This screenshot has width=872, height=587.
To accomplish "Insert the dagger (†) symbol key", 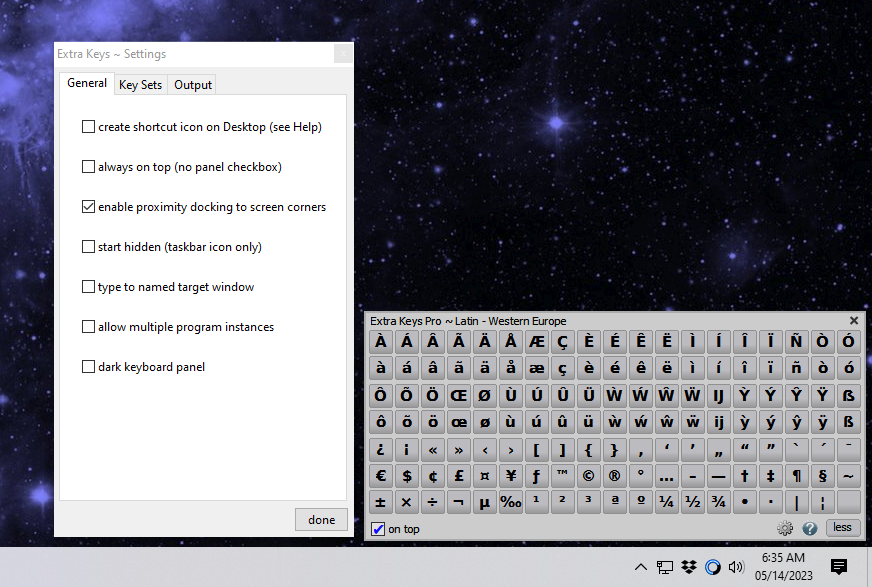I will point(745,476).
